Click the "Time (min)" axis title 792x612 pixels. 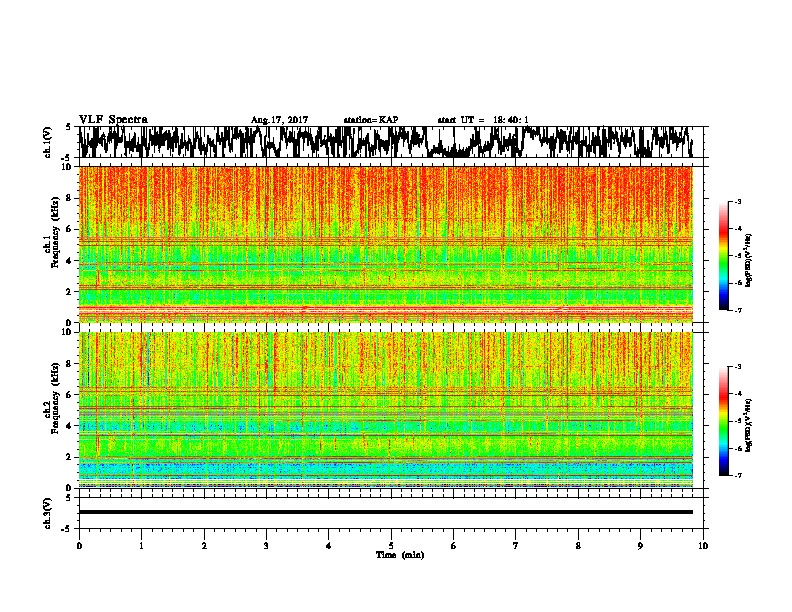click(400, 555)
